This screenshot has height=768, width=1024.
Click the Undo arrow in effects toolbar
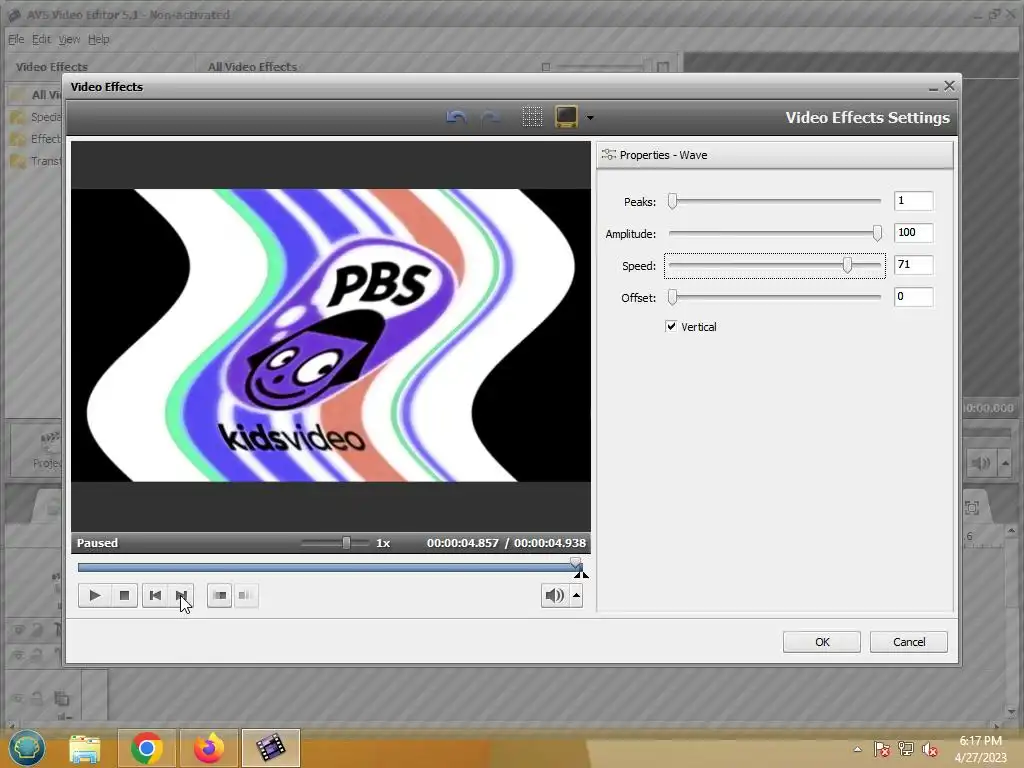pyautogui.click(x=456, y=118)
